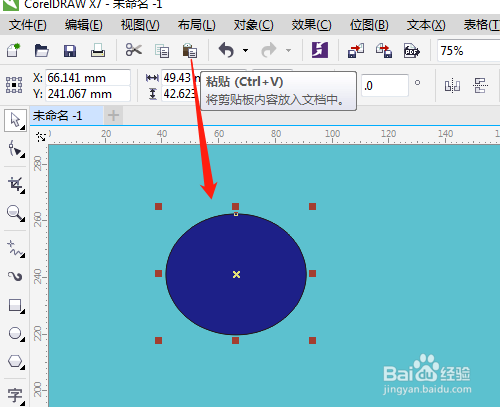Image resolution: width=500 pixels, height=407 pixels.
Task: Open a file with the folder icon
Action: [42, 51]
